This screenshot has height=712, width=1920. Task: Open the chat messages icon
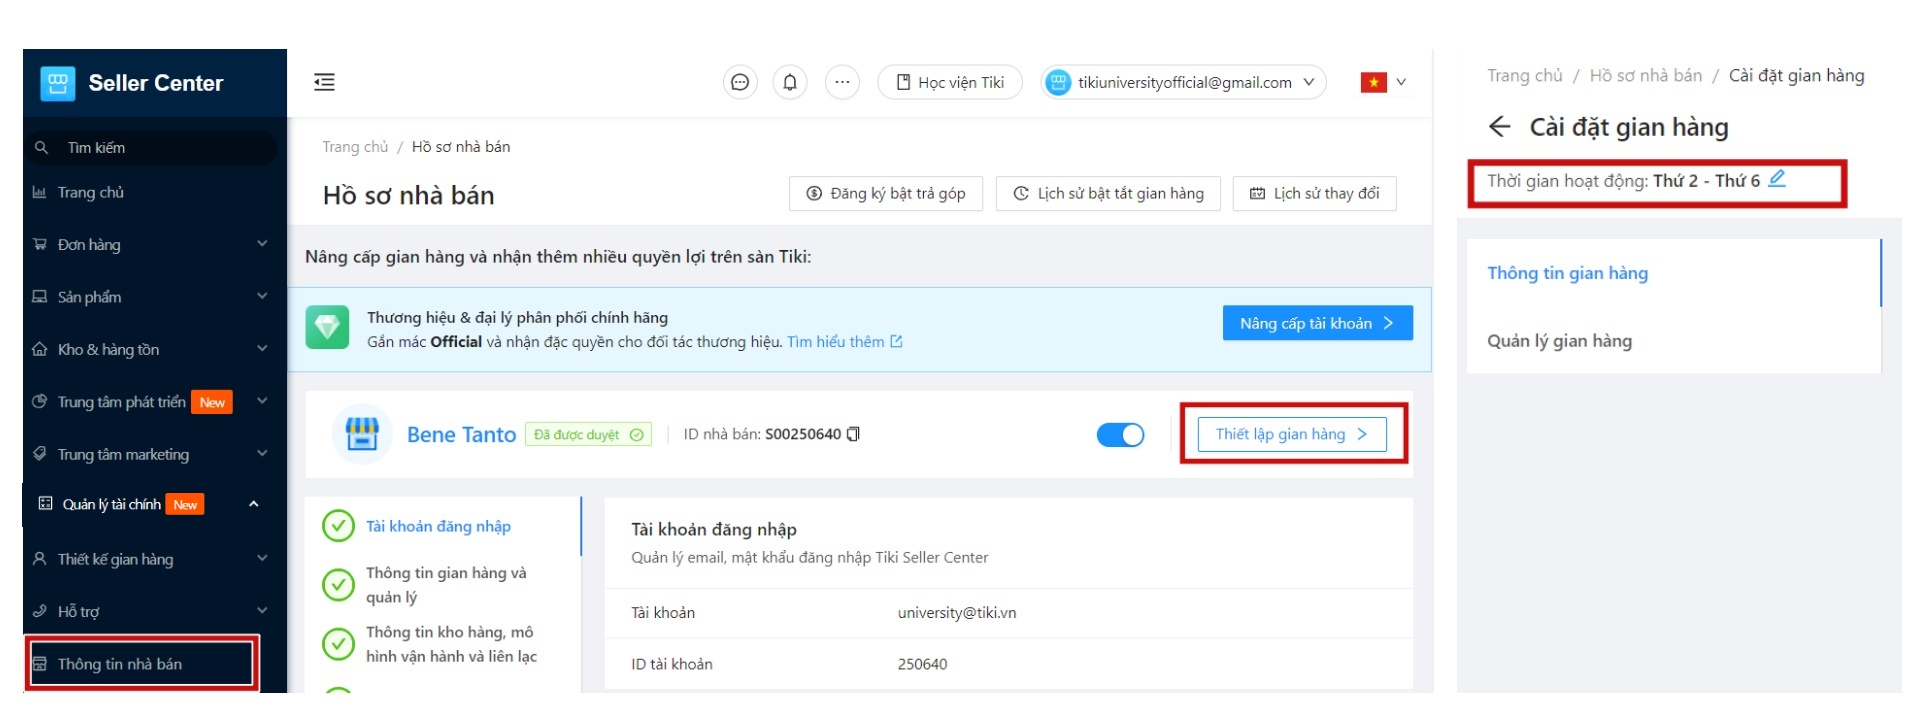pos(740,82)
